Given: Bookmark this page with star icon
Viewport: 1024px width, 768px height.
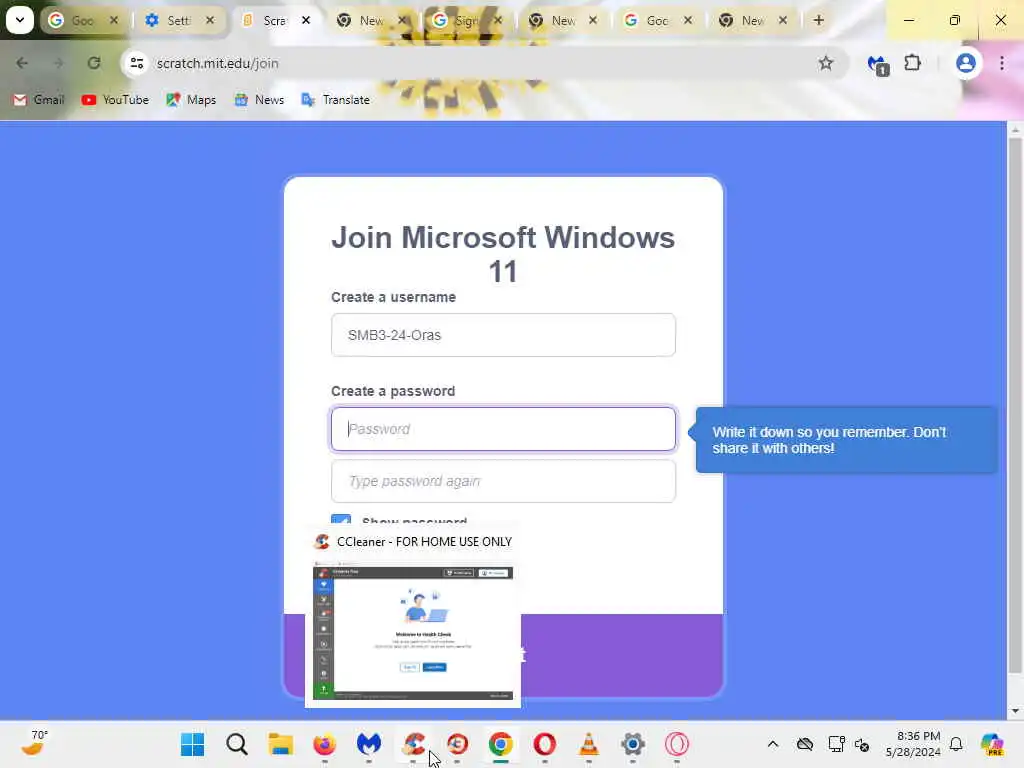Looking at the screenshot, I should pos(825,63).
